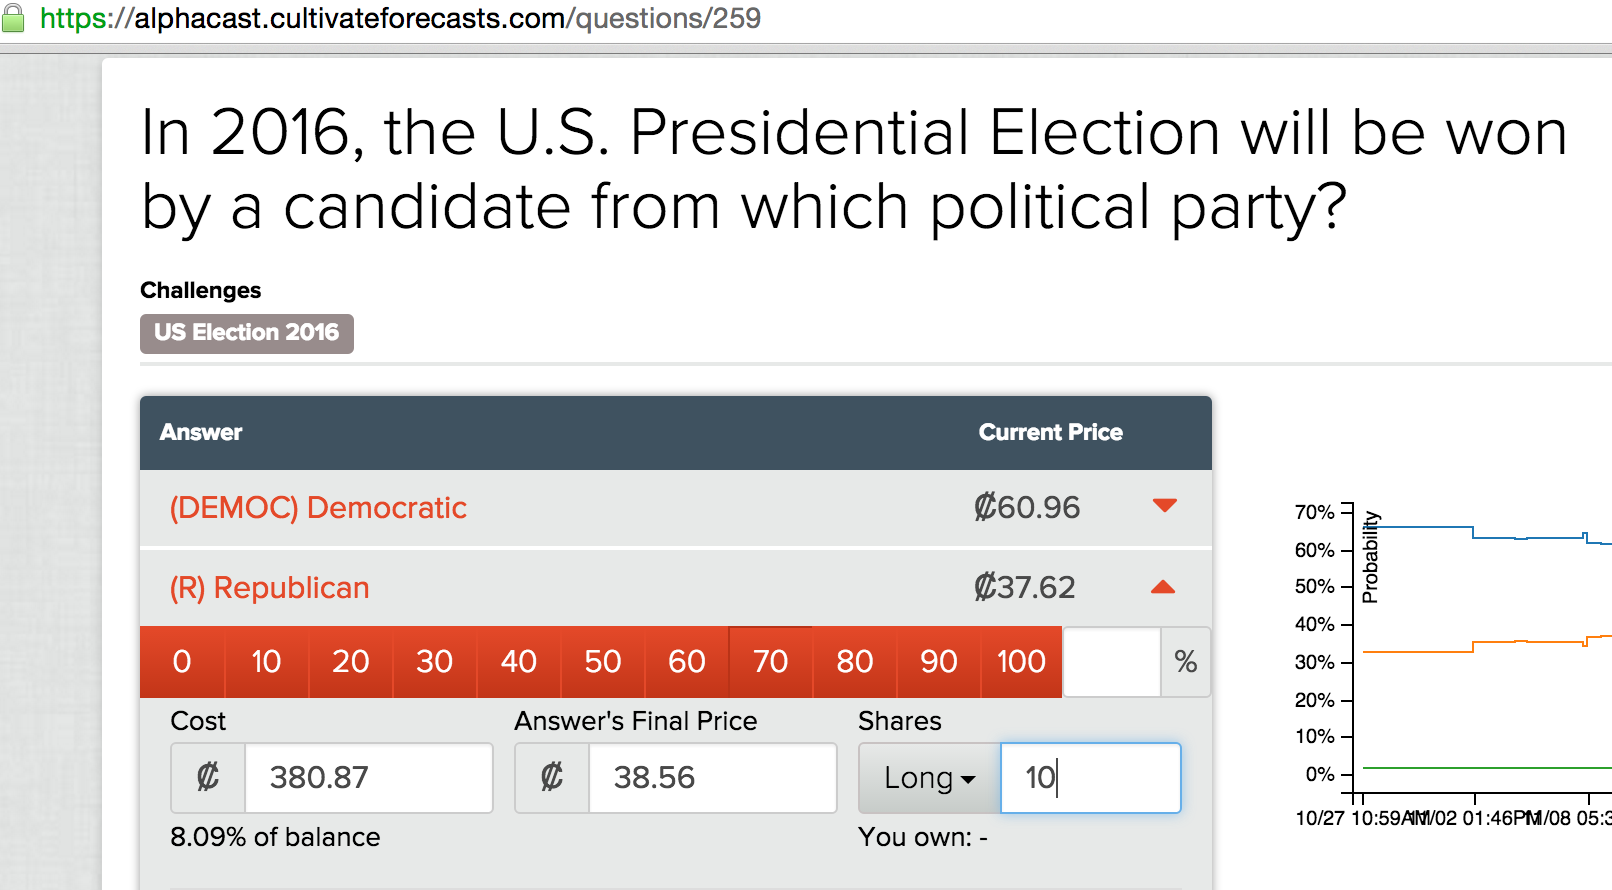
Task: Click the green padlock icon in address bar
Action: tap(13, 18)
